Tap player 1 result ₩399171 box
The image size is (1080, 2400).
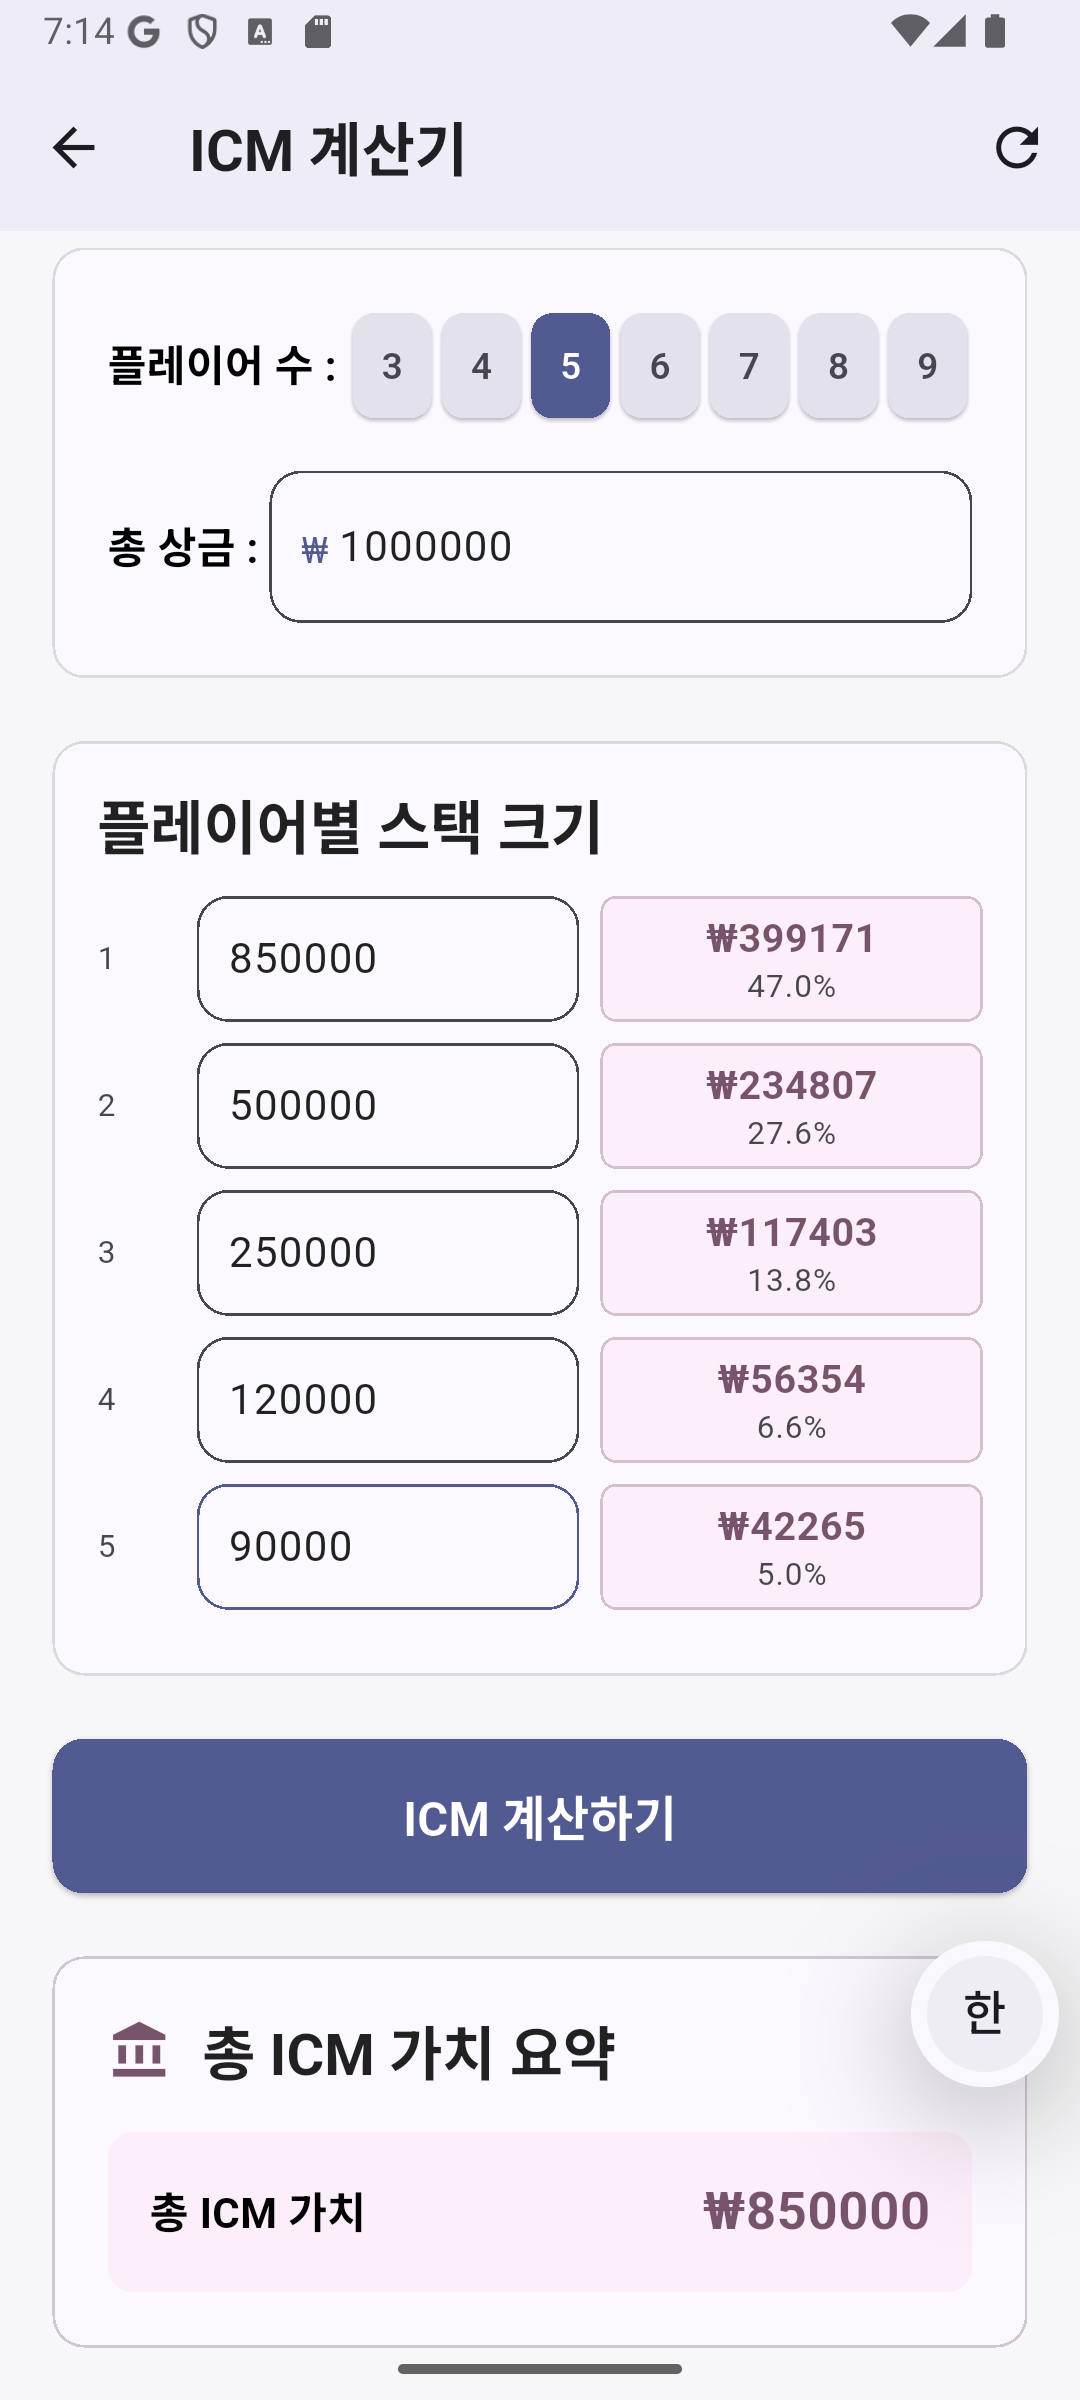tap(791, 959)
